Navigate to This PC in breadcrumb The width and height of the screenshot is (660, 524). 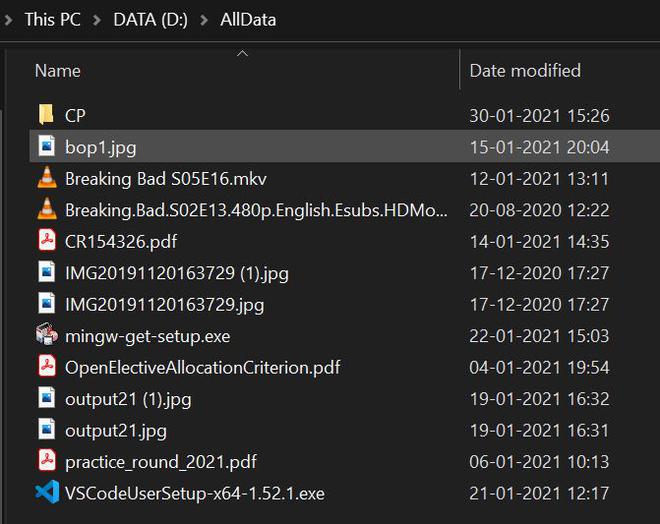click(x=52, y=20)
